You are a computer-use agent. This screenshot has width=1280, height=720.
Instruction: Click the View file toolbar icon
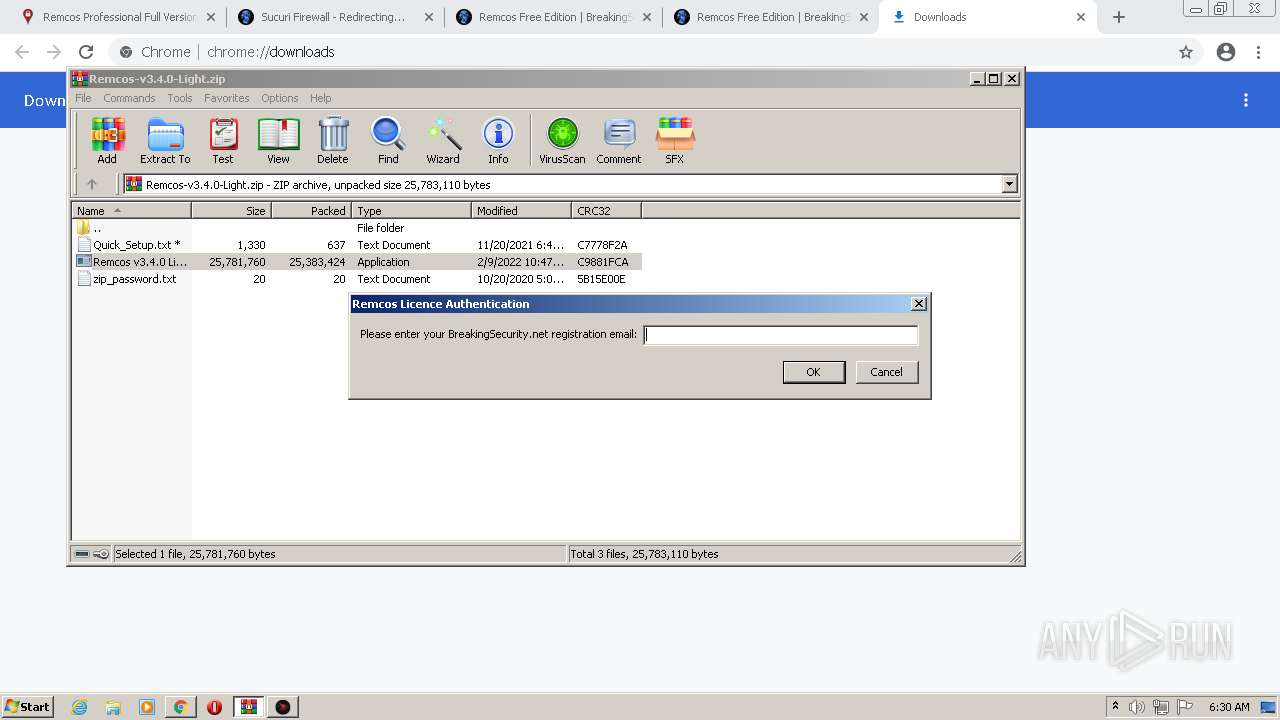click(x=278, y=140)
